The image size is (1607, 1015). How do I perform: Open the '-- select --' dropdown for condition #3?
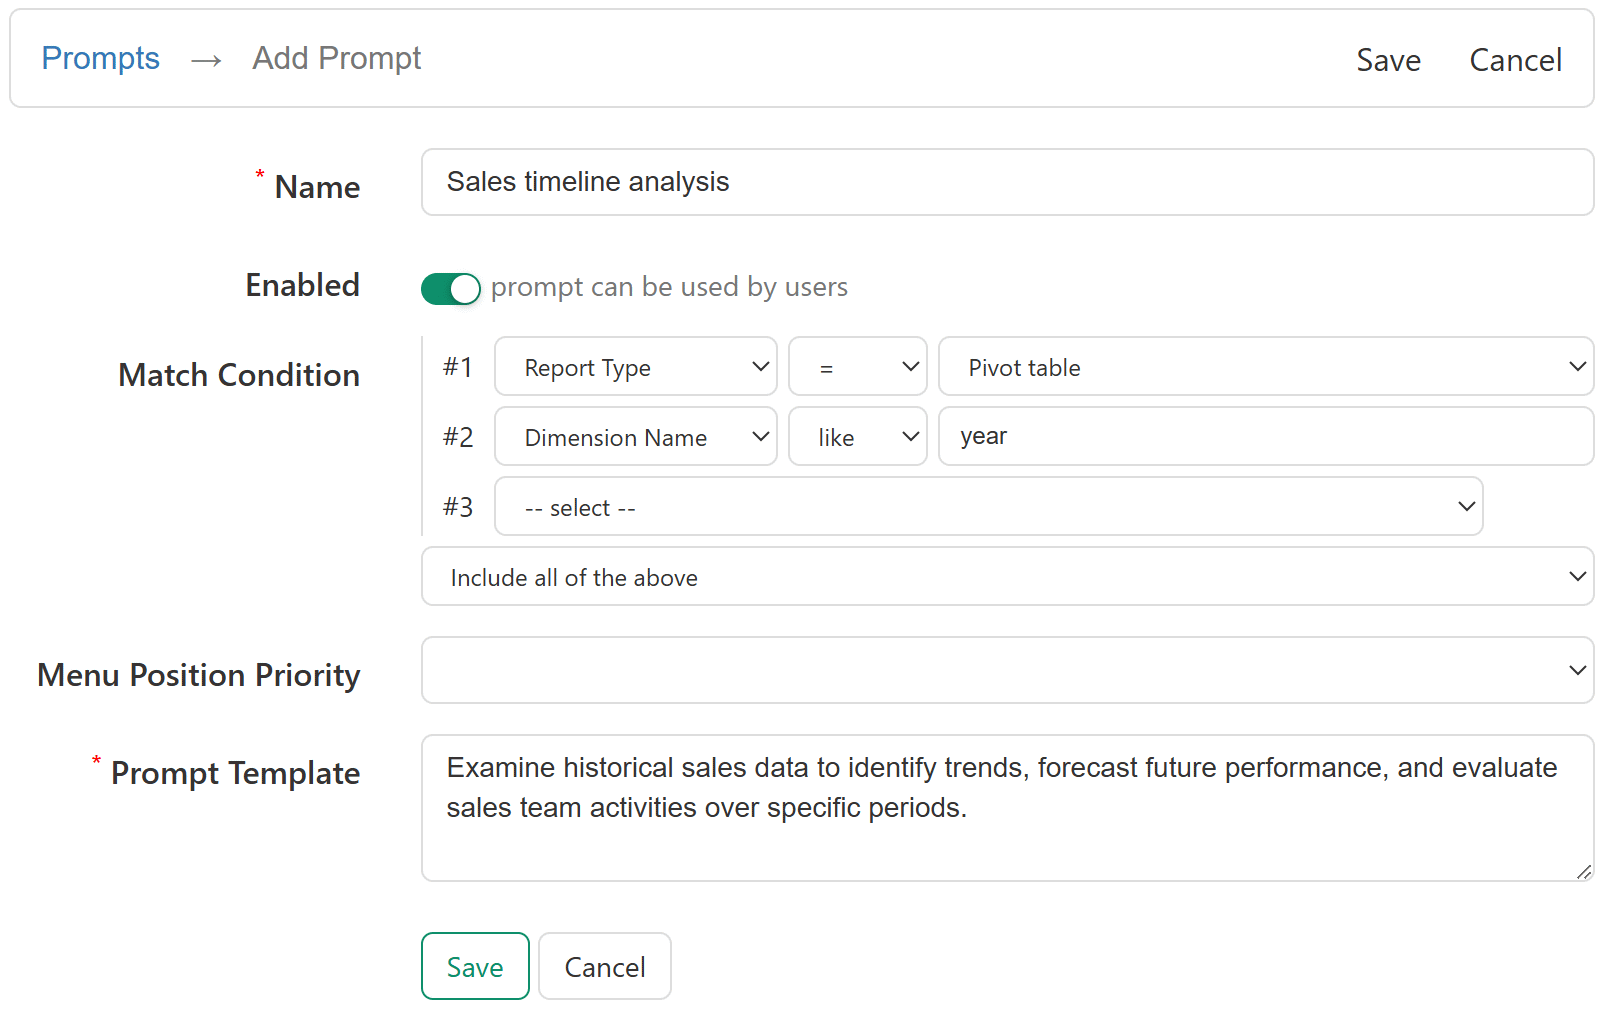(x=988, y=507)
